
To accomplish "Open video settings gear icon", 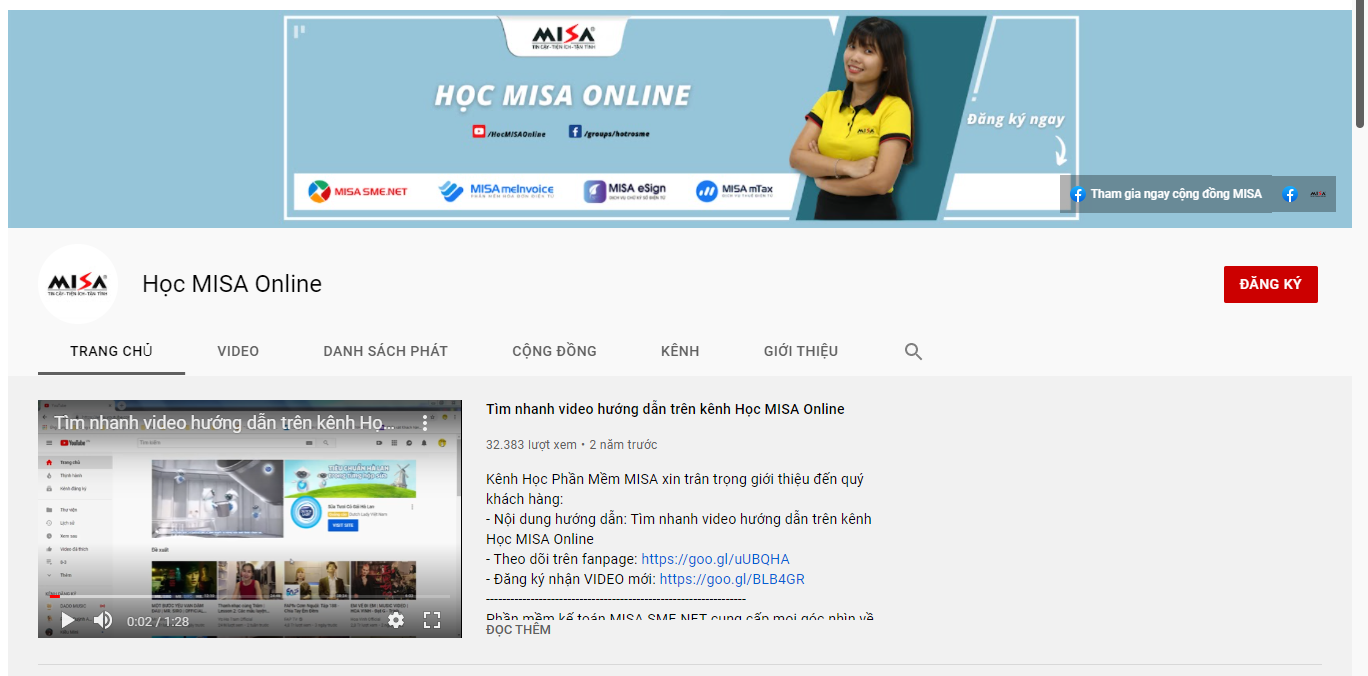I will [x=396, y=620].
